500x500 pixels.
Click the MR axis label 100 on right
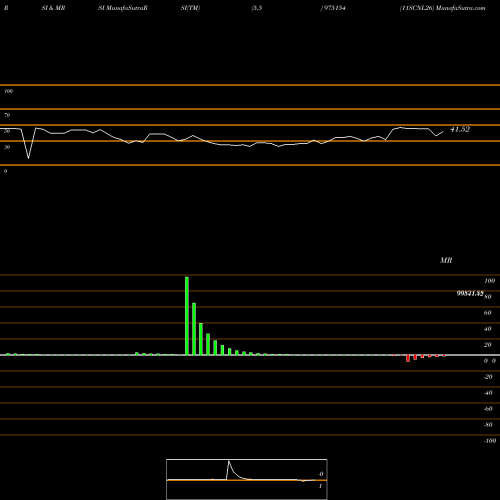point(489,281)
